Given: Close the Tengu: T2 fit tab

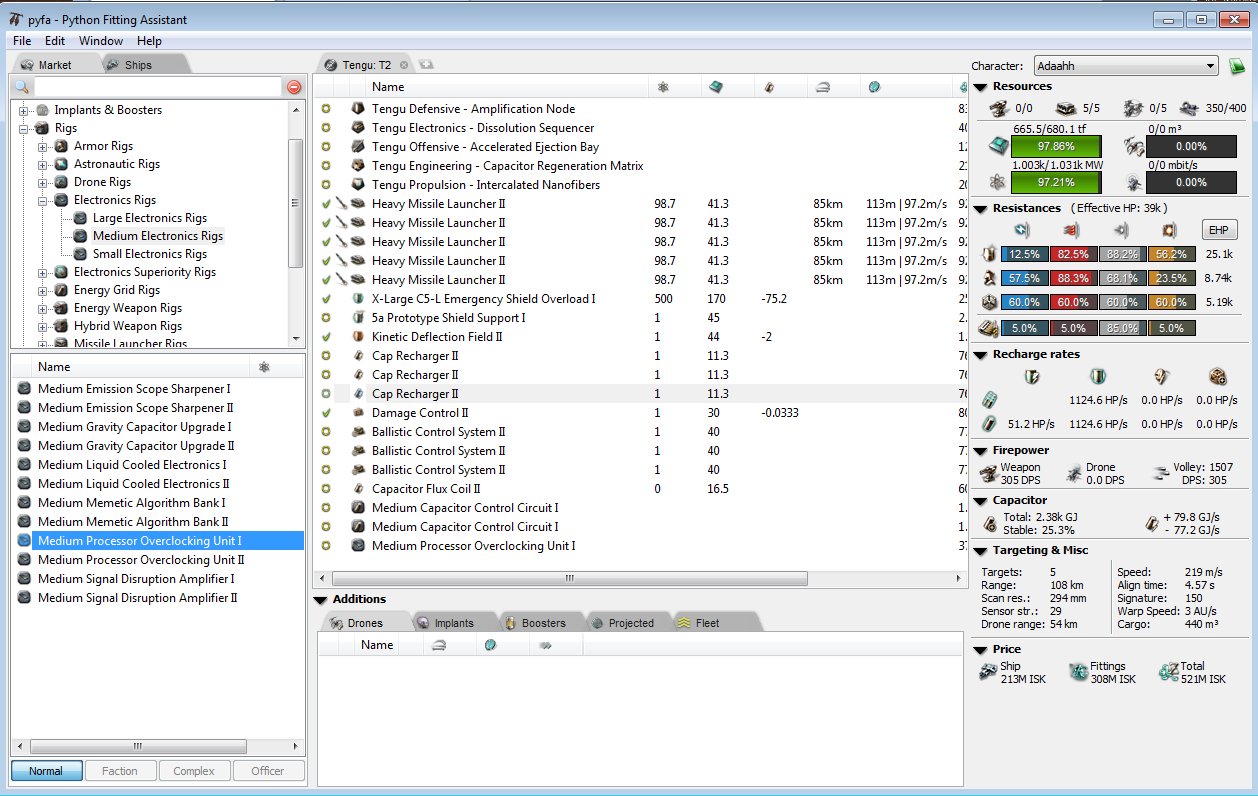Looking at the screenshot, I should coord(404,65).
